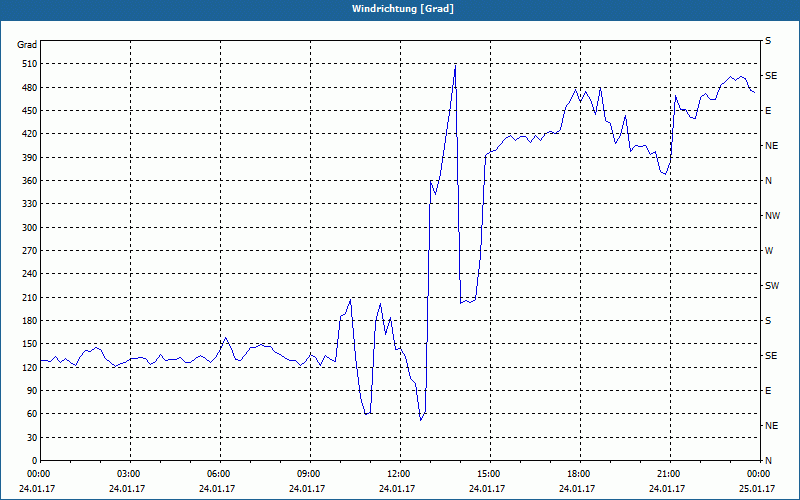This screenshot has height=500, width=800.
Task: Select the 30 y-axis value
Action: pyautogui.click(x=32, y=437)
